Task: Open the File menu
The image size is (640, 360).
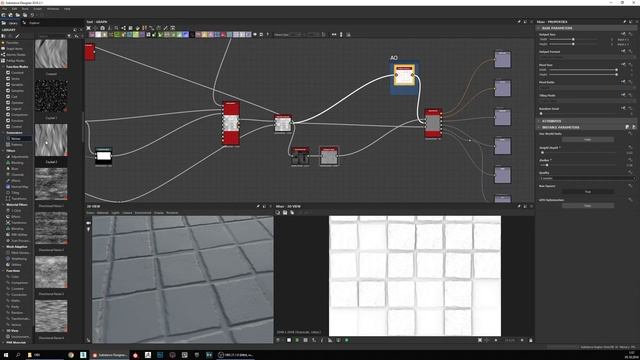Action: coord(4,9)
